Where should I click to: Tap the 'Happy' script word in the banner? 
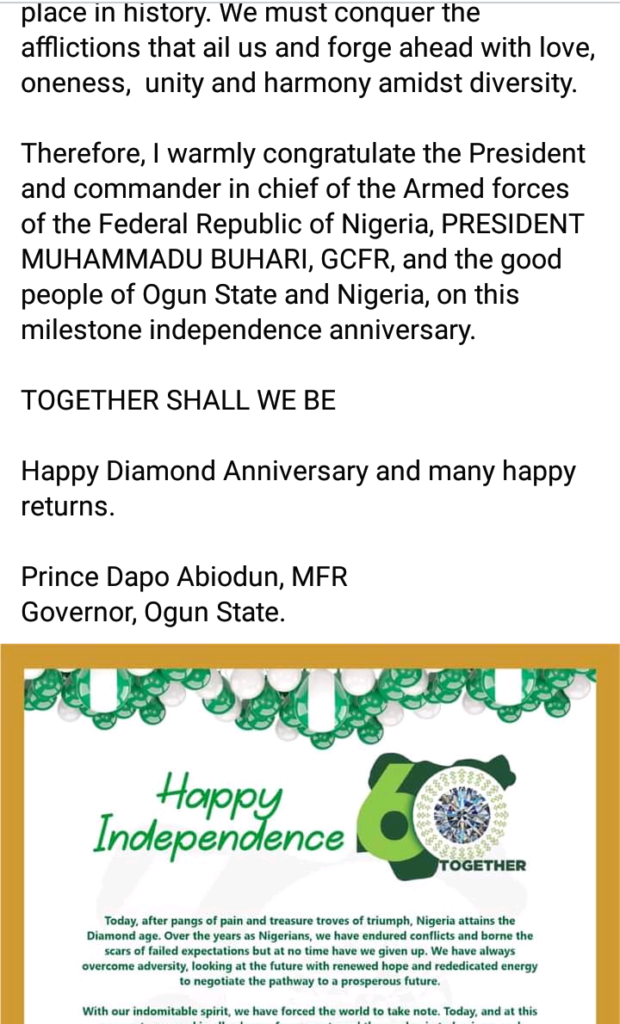point(221,796)
